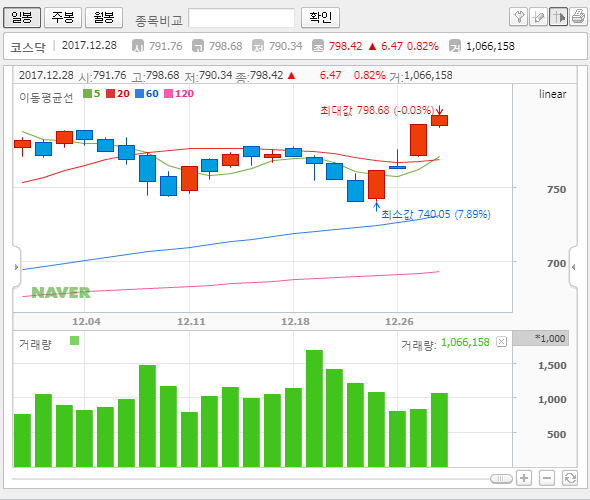Expand the right side panel arrow
Viewport: 590px width, 500px height.
coord(573,267)
